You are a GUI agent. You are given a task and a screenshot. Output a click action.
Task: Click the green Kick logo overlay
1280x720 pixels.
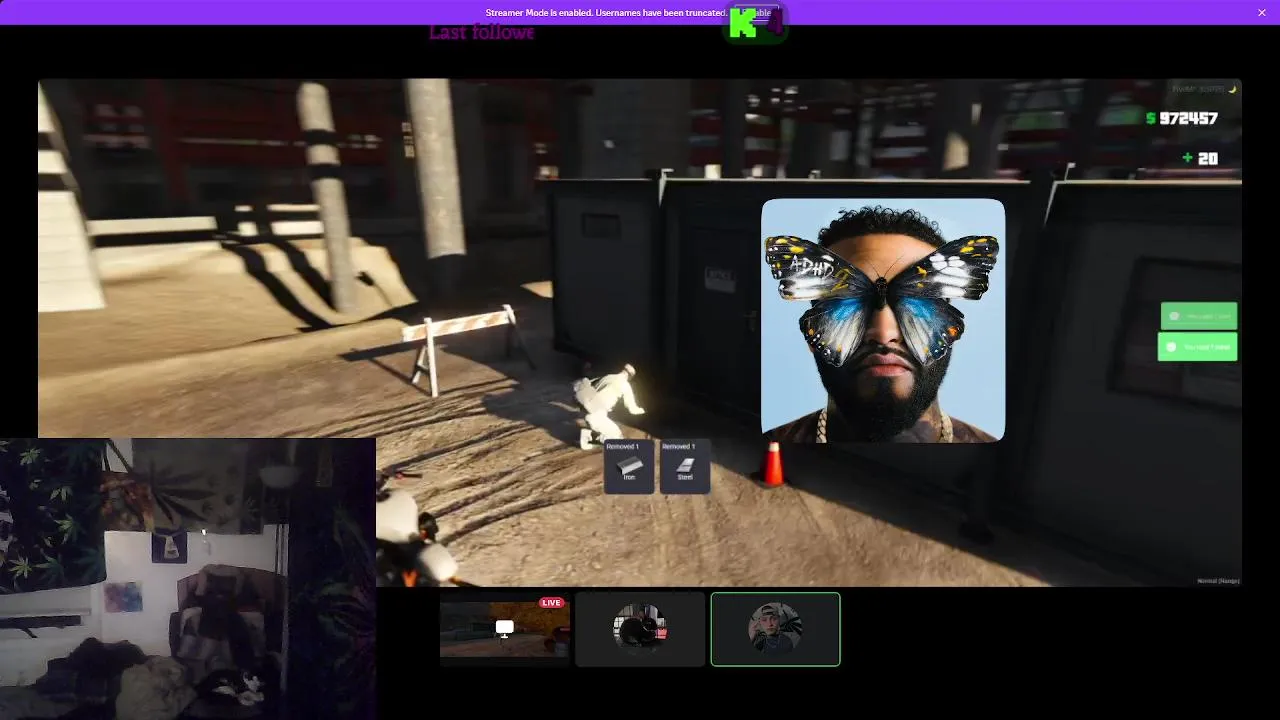(x=755, y=24)
